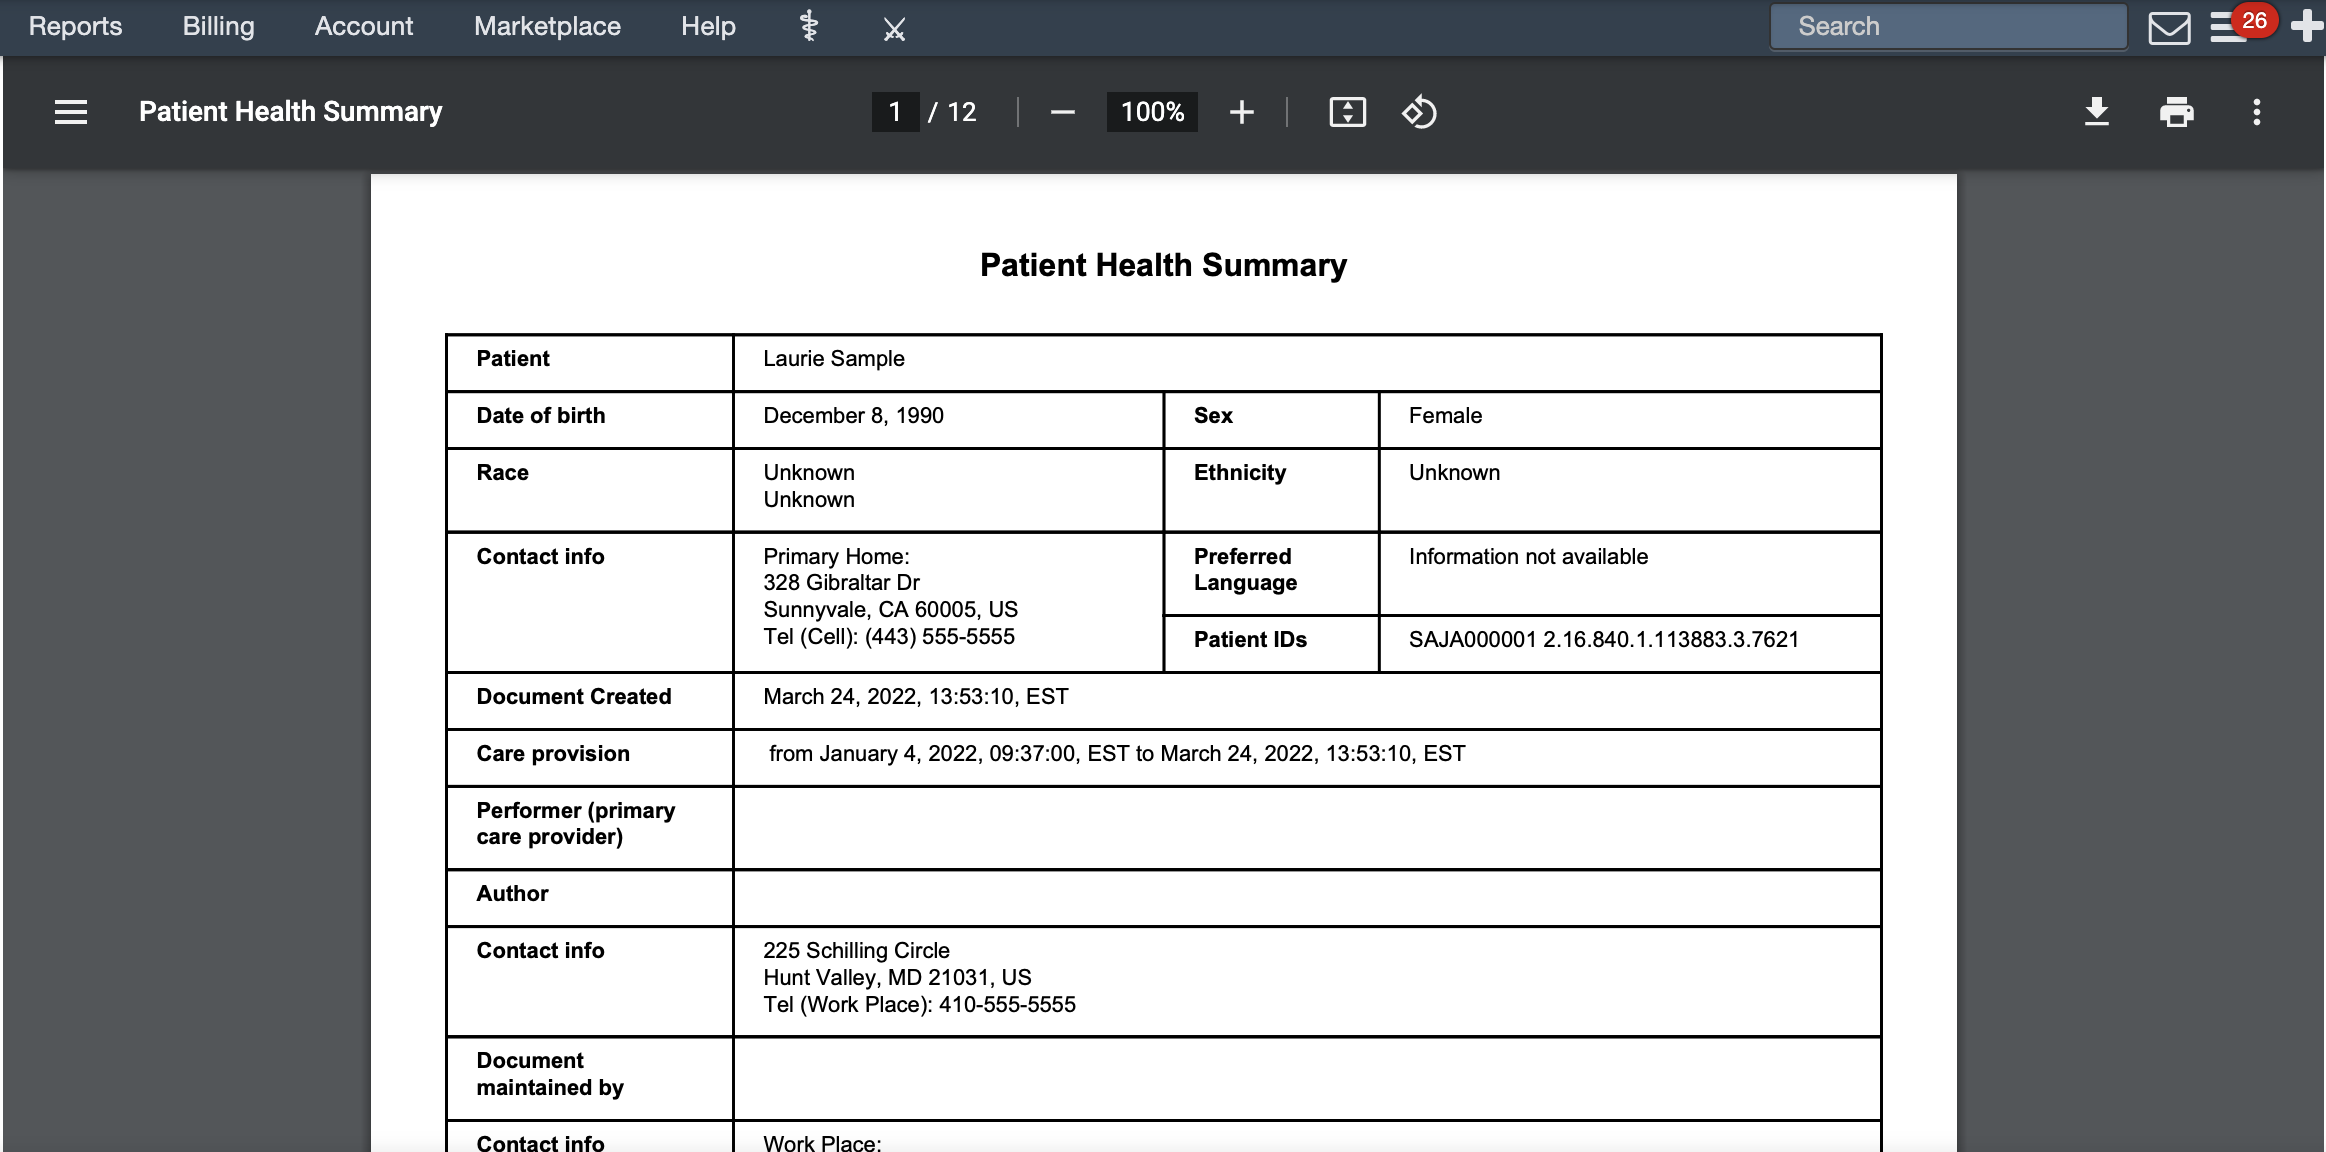Focus the Search field
The width and height of the screenshot is (2326, 1152).
click(x=1948, y=26)
